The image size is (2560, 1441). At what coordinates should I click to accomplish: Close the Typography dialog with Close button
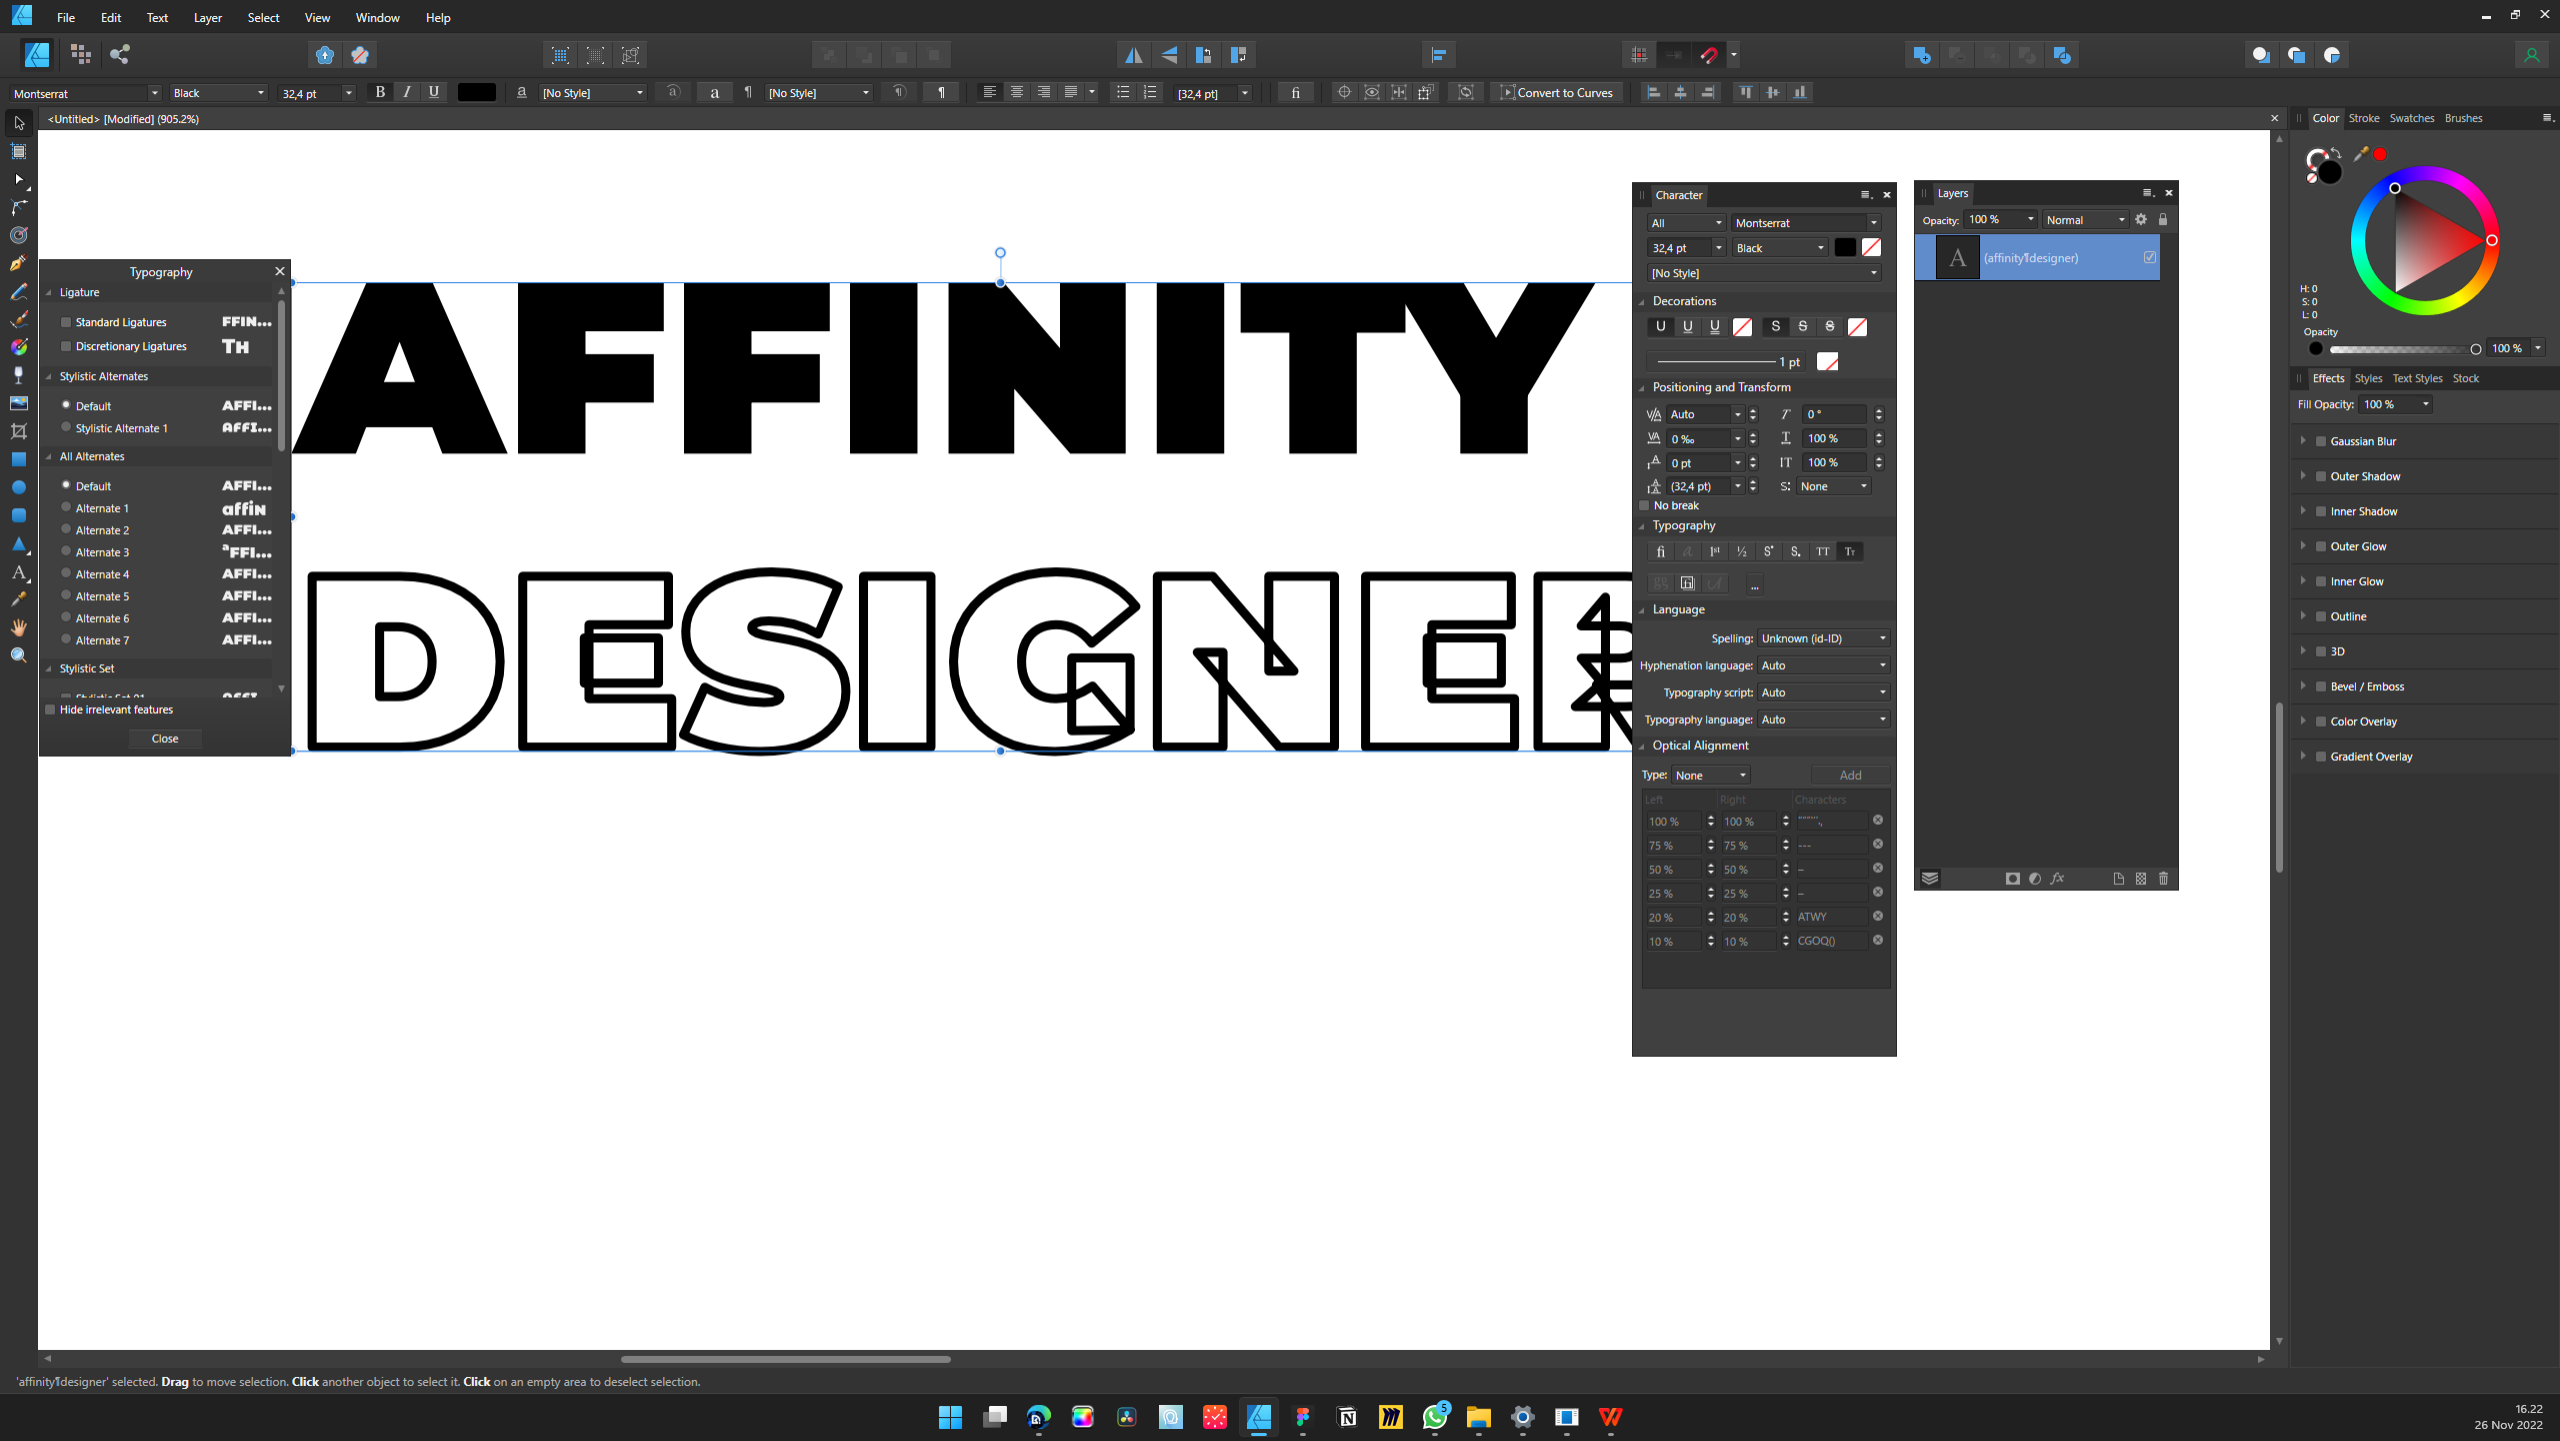tap(165, 738)
